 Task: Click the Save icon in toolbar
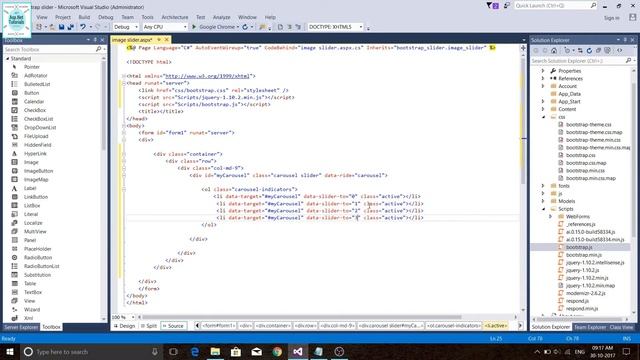coord(61,27)
